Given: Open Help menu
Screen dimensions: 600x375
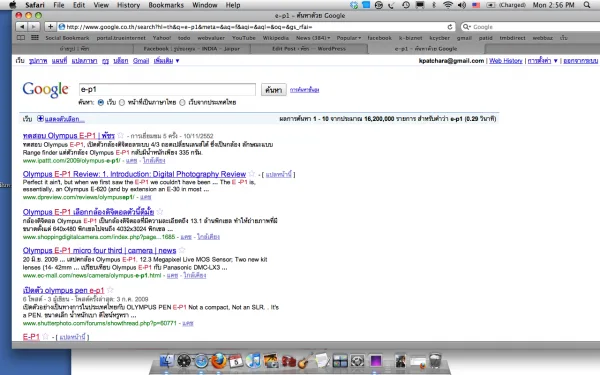Looking at the screenshot, I should point(233,5).
